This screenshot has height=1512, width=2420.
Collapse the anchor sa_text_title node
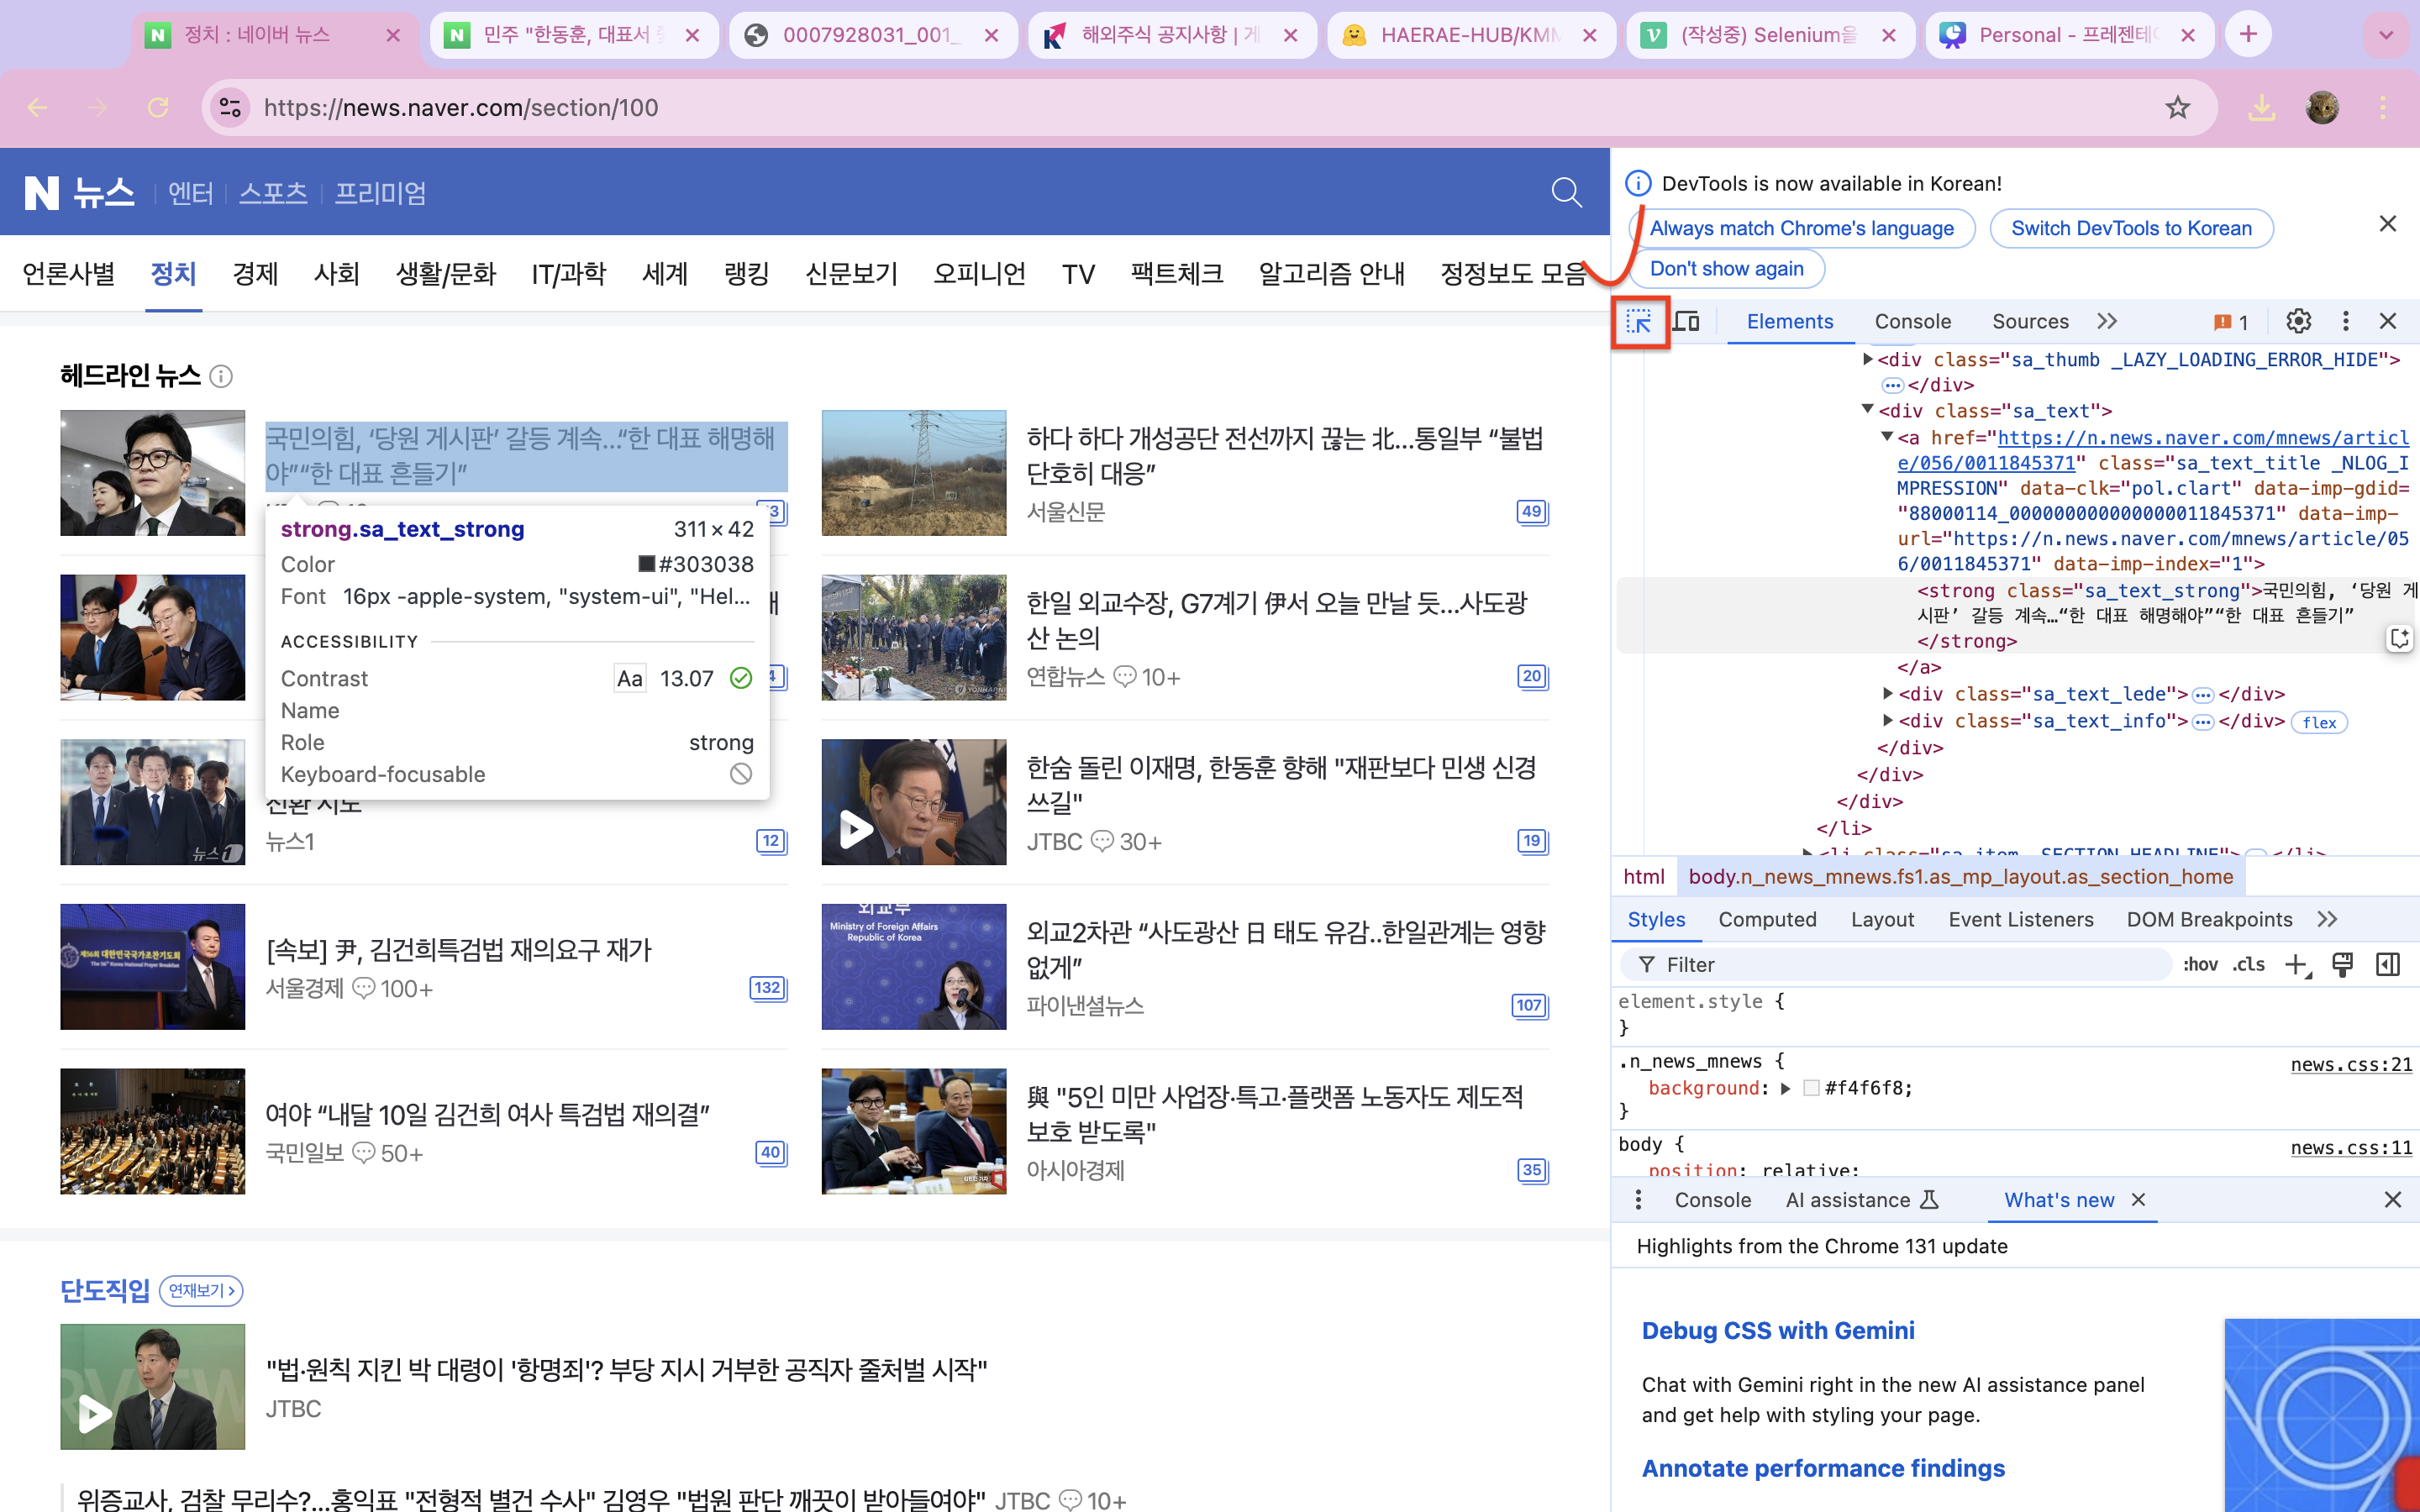tap(1887, 436)
